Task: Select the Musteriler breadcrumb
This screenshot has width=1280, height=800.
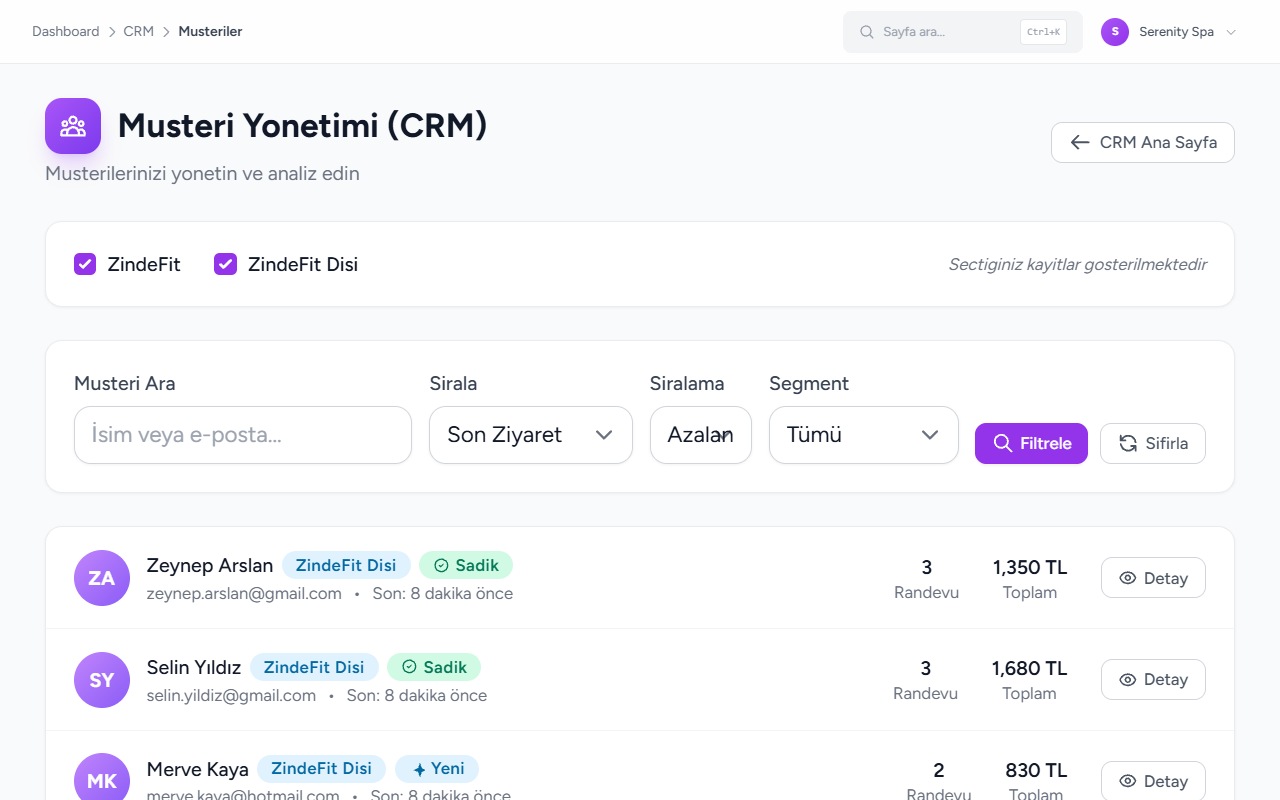Action: pos(210,31)
